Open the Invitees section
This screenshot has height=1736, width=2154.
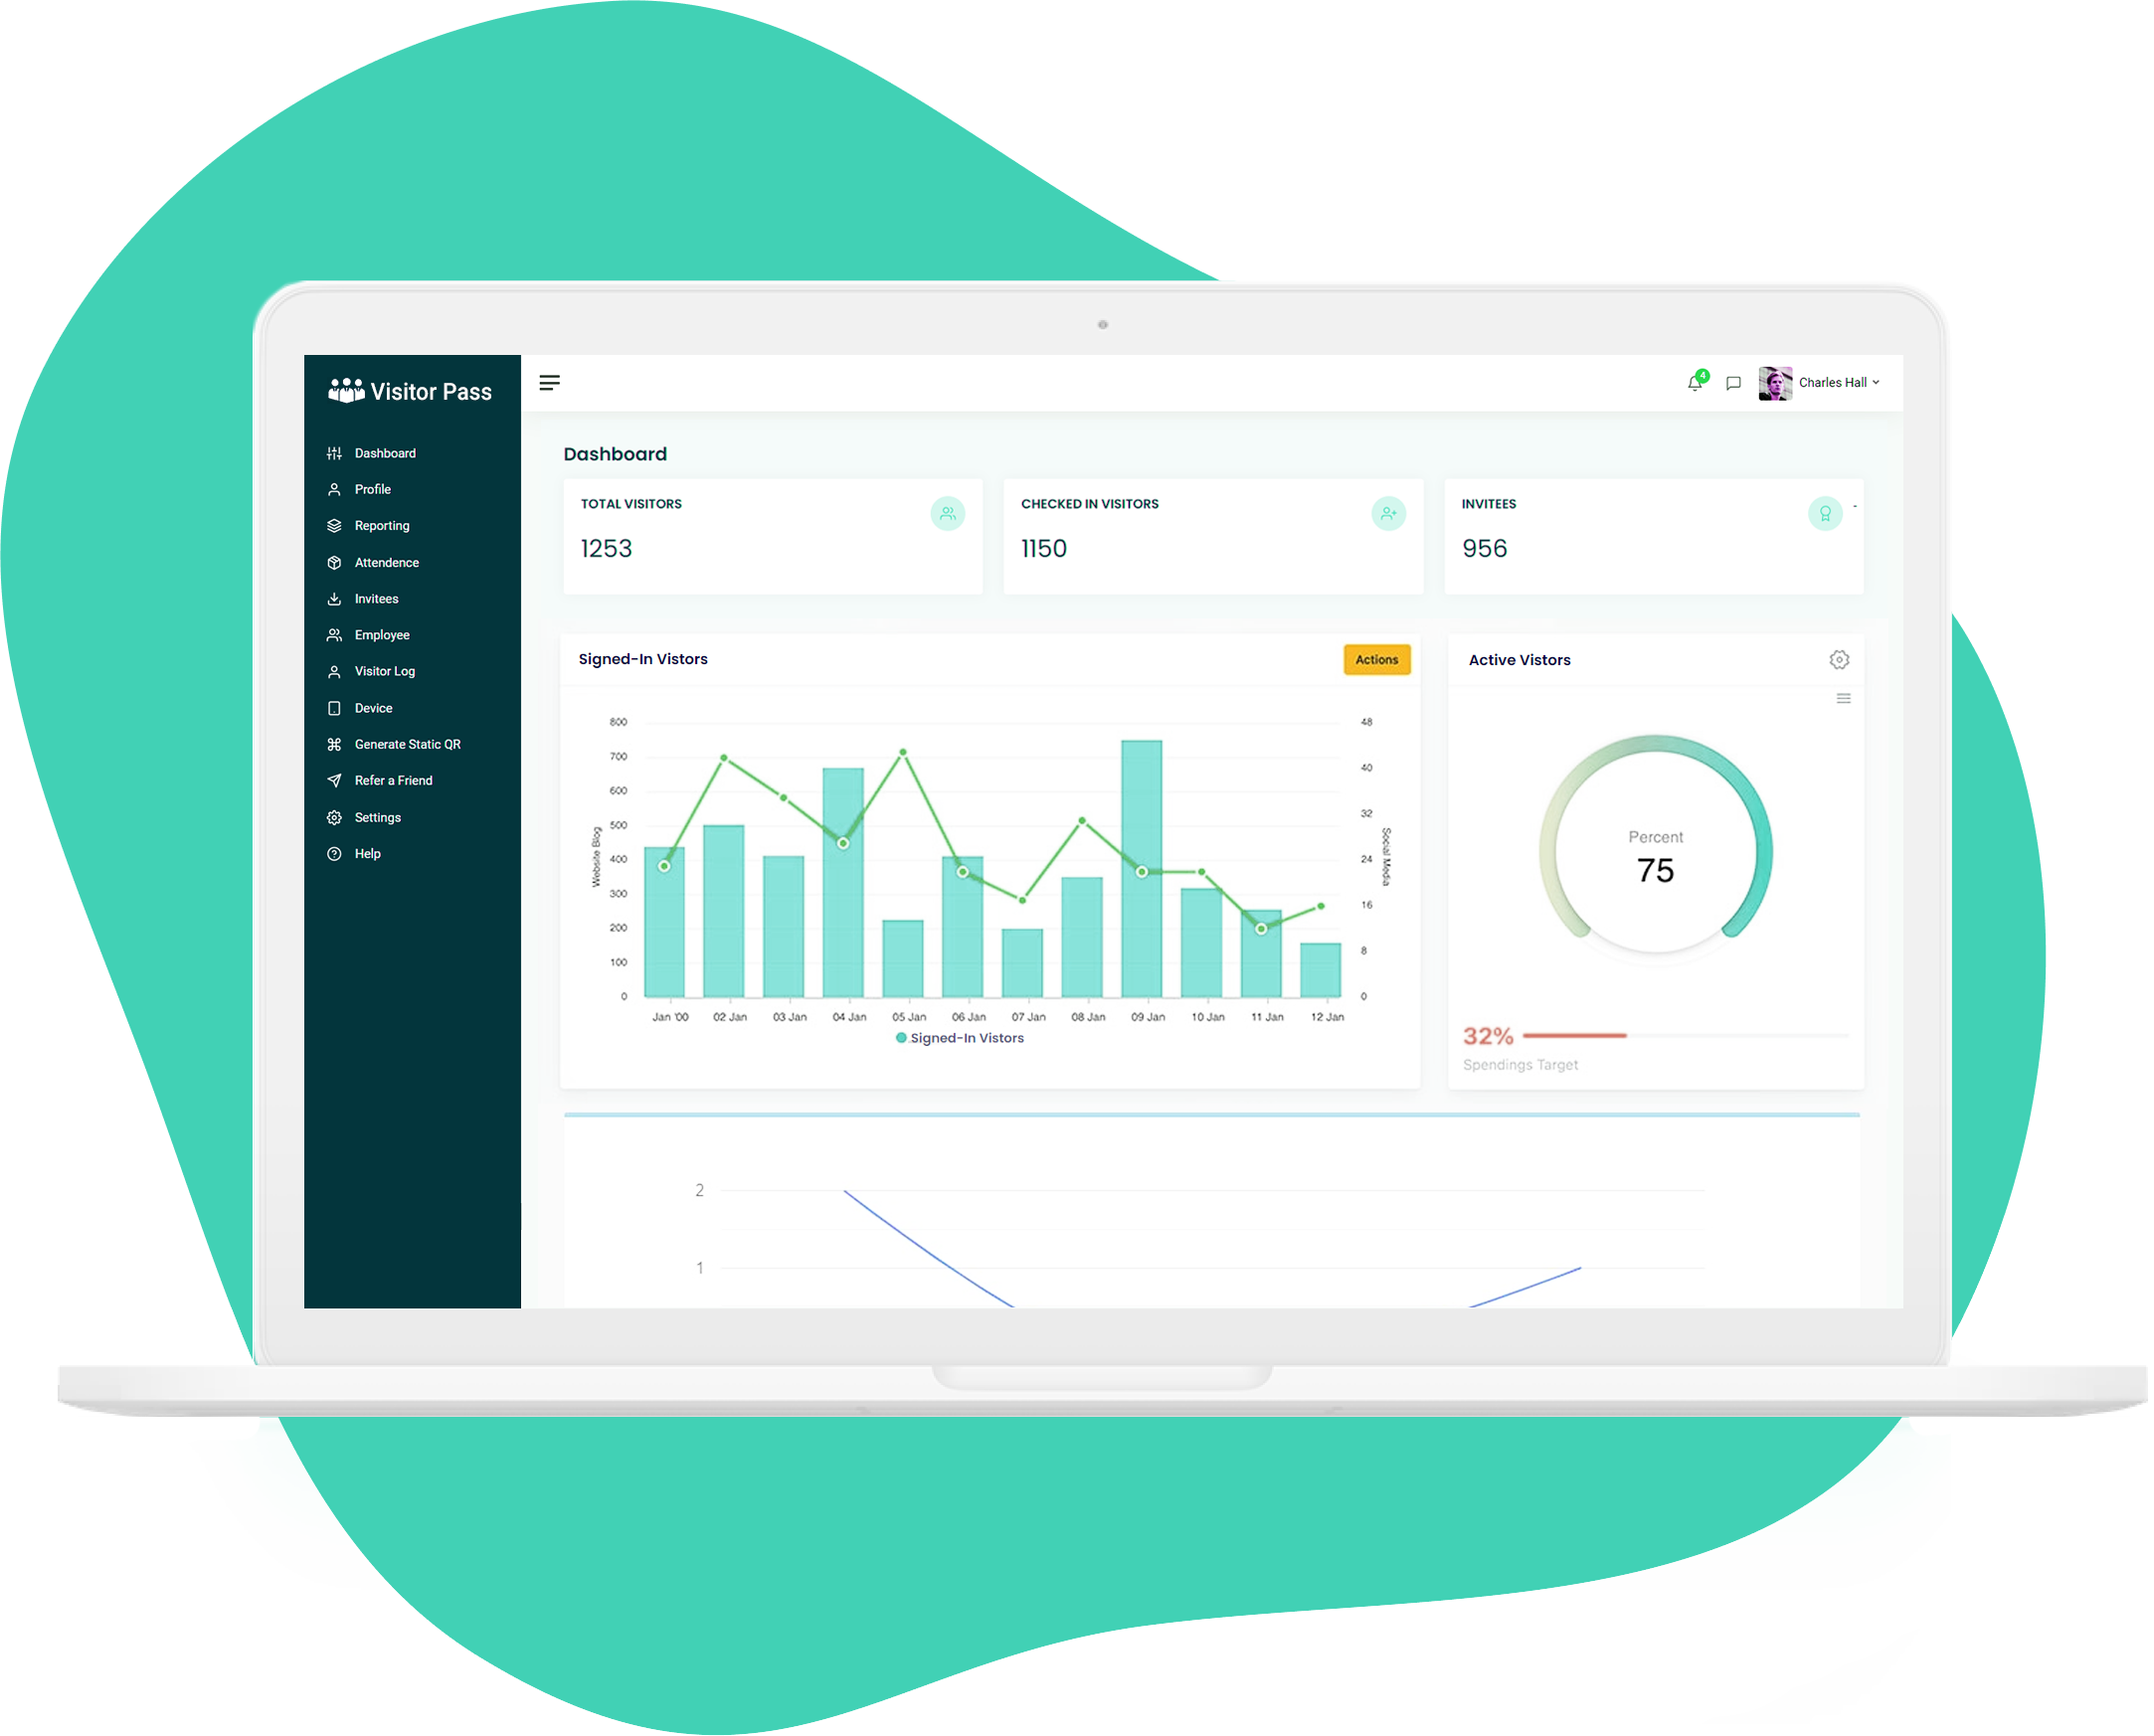pyautogui.click(x=377, y=601)
